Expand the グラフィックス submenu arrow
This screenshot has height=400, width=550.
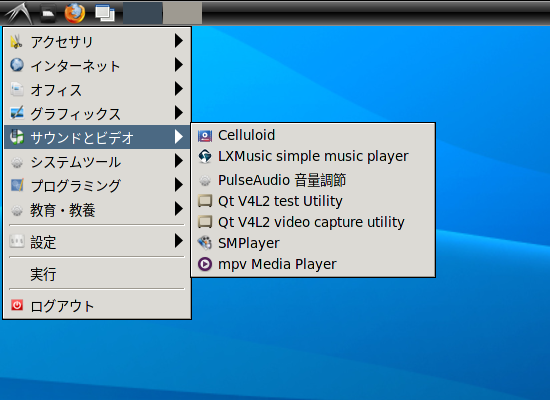(179, 113)
